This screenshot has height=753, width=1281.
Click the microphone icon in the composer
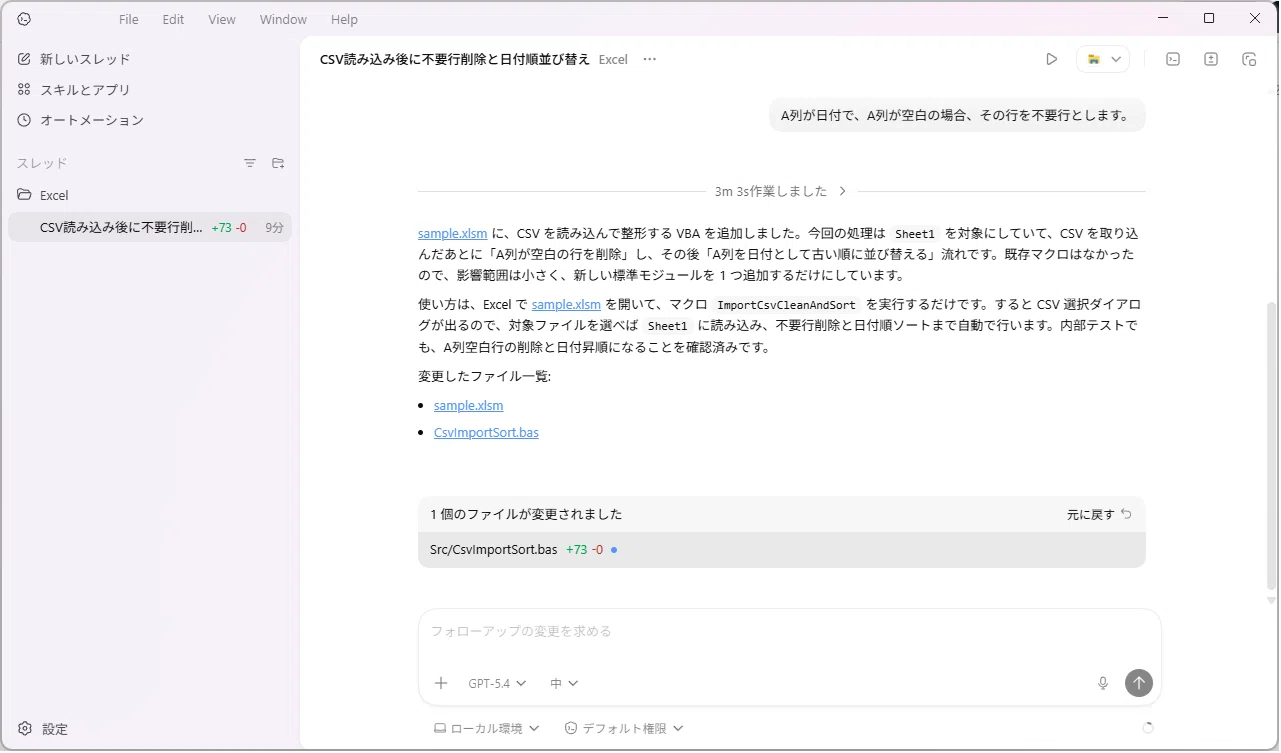1103,683
